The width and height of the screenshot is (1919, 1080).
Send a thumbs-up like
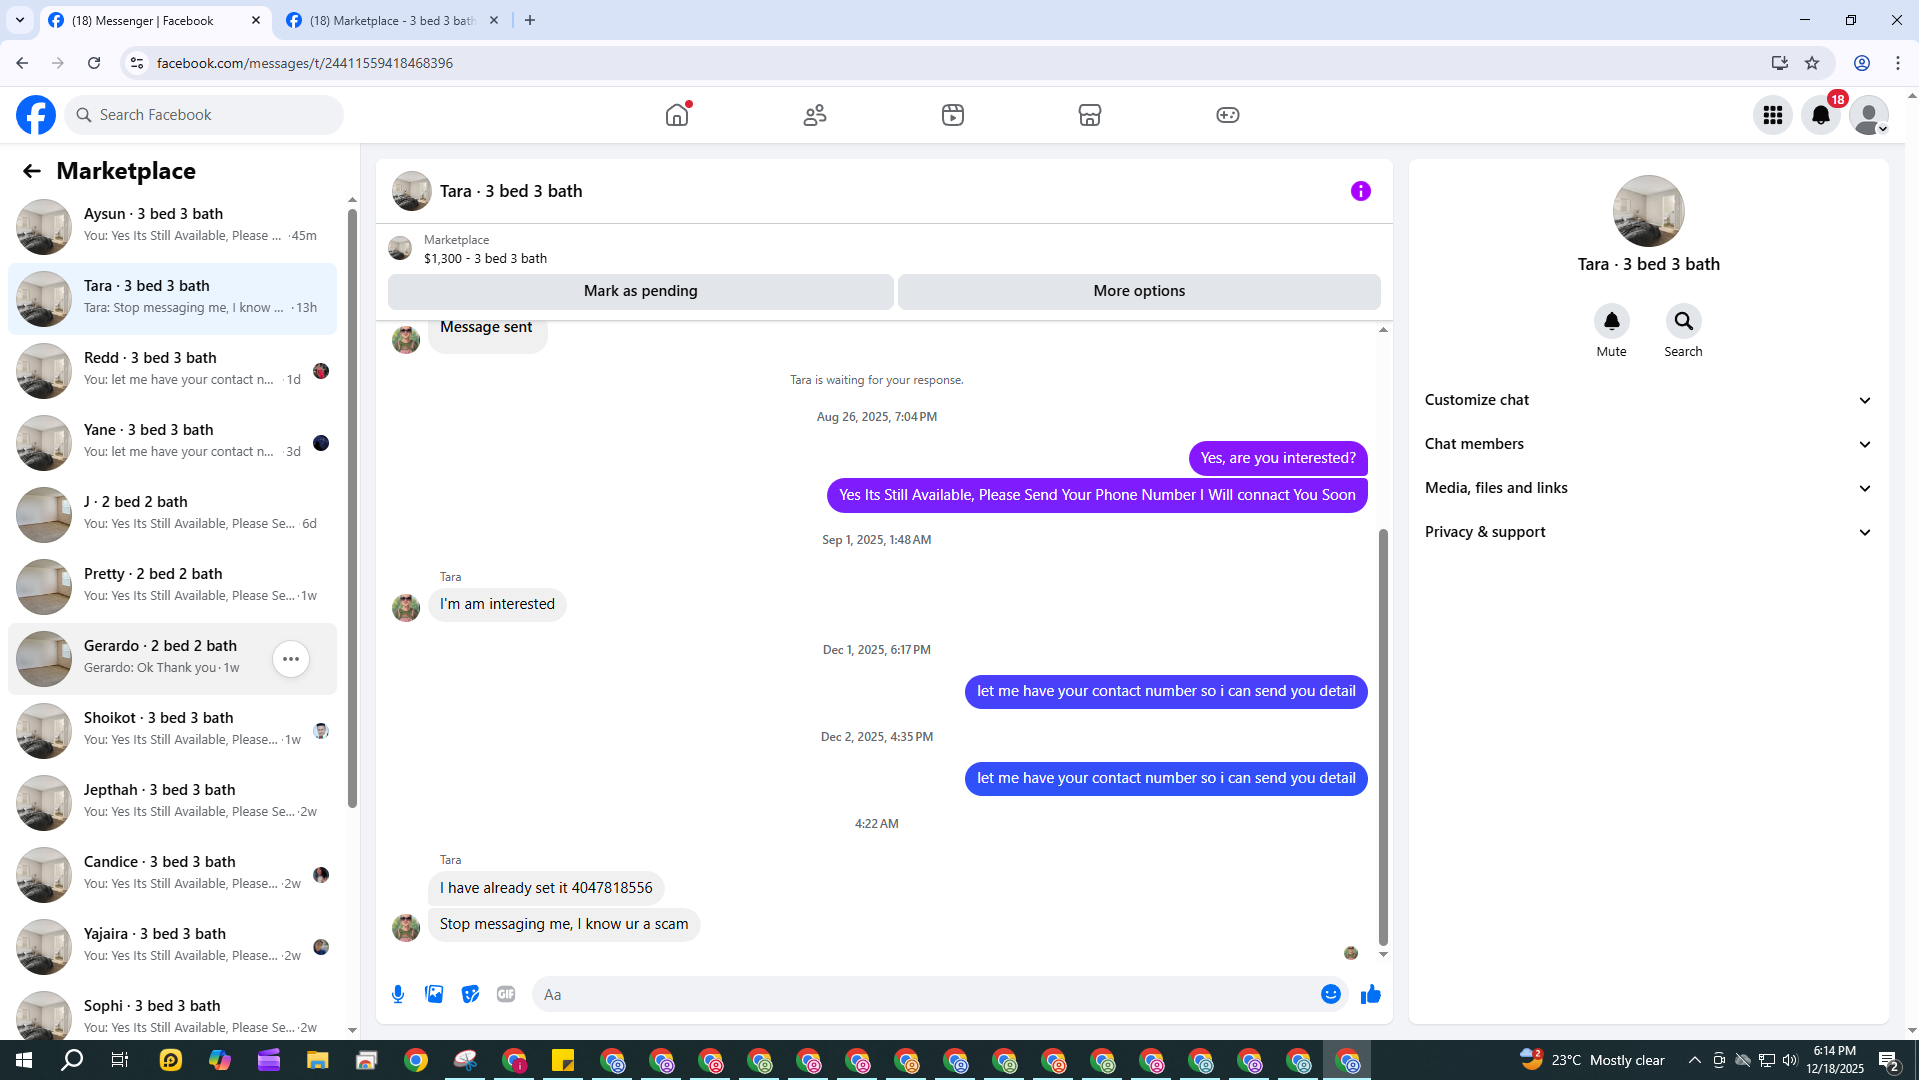[1371, 994]
